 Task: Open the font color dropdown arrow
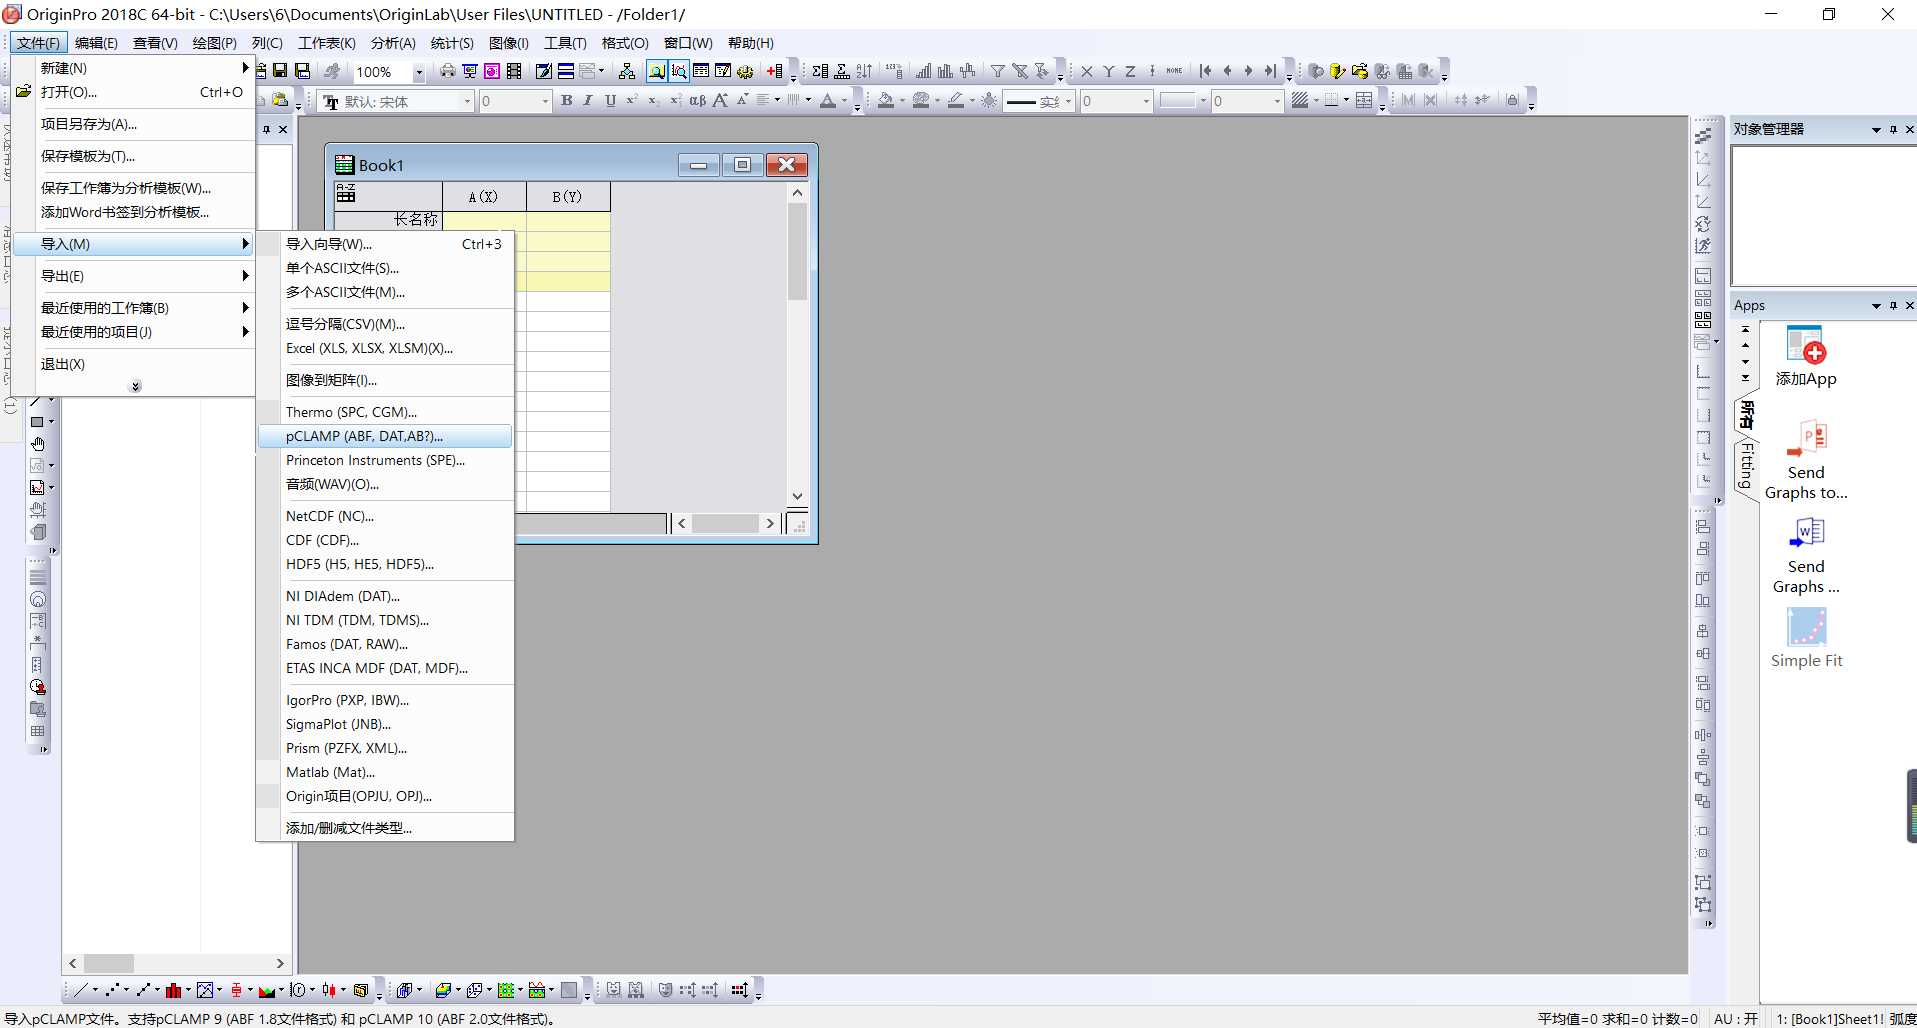tap(844, 101)
